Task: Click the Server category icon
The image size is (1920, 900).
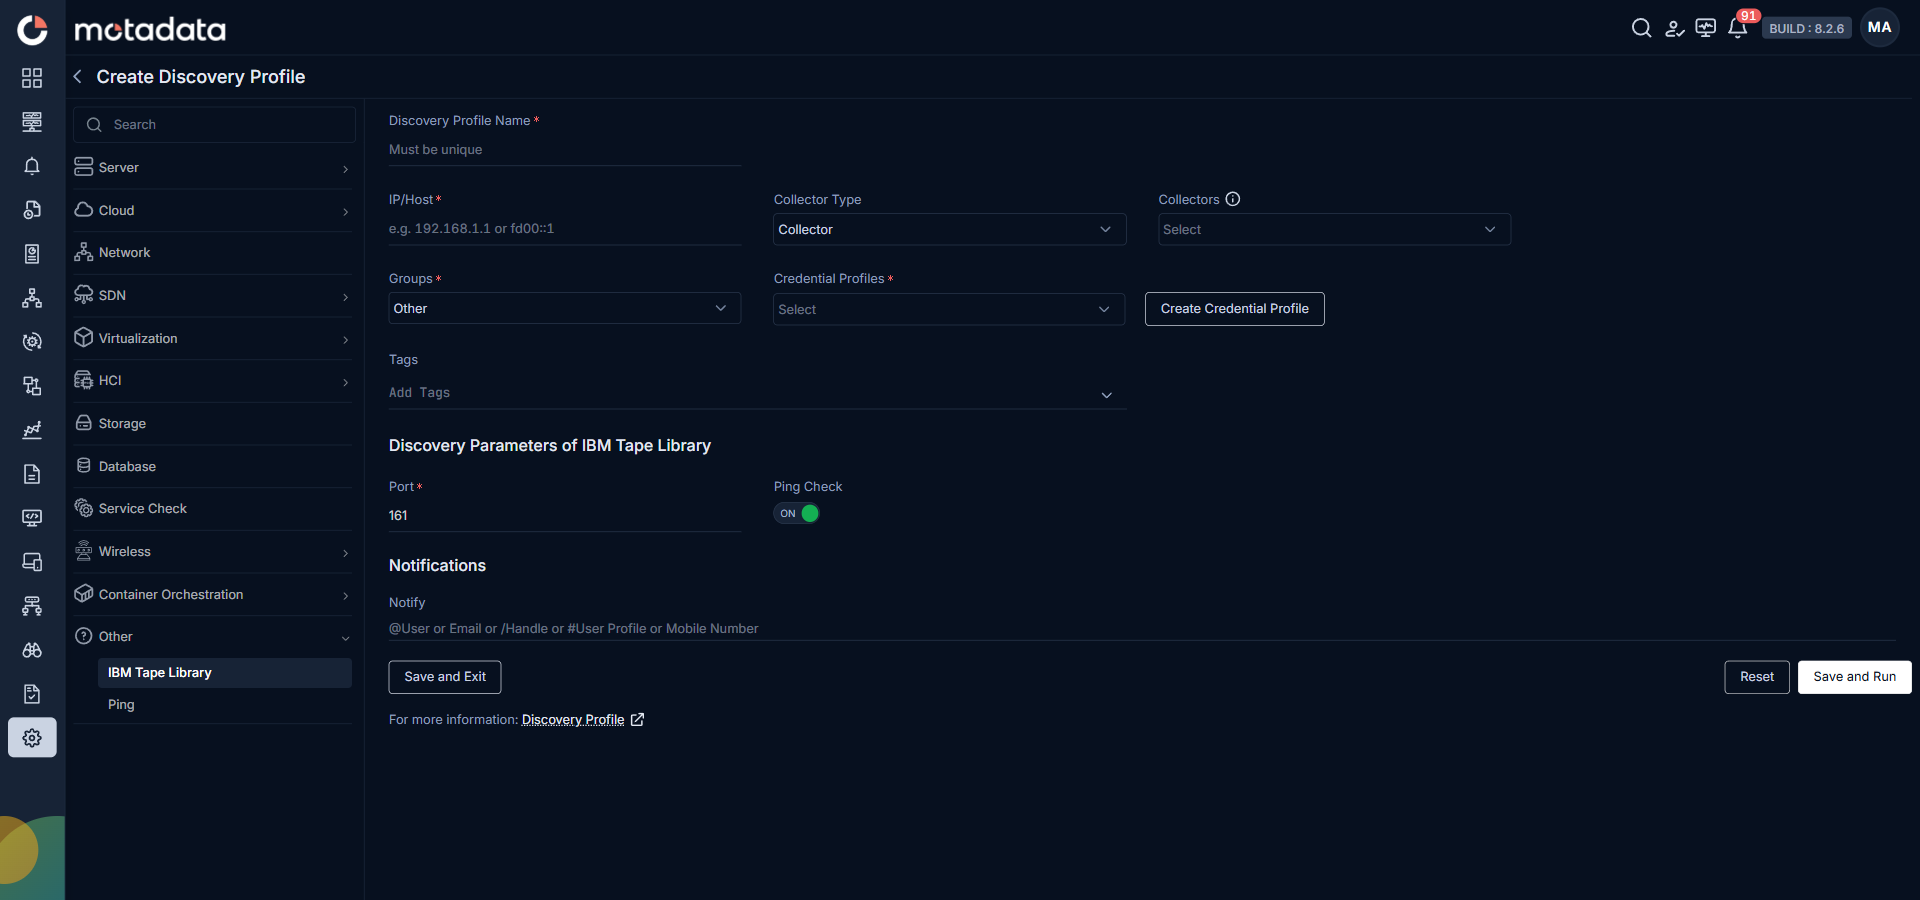Action: pos(84,167)
